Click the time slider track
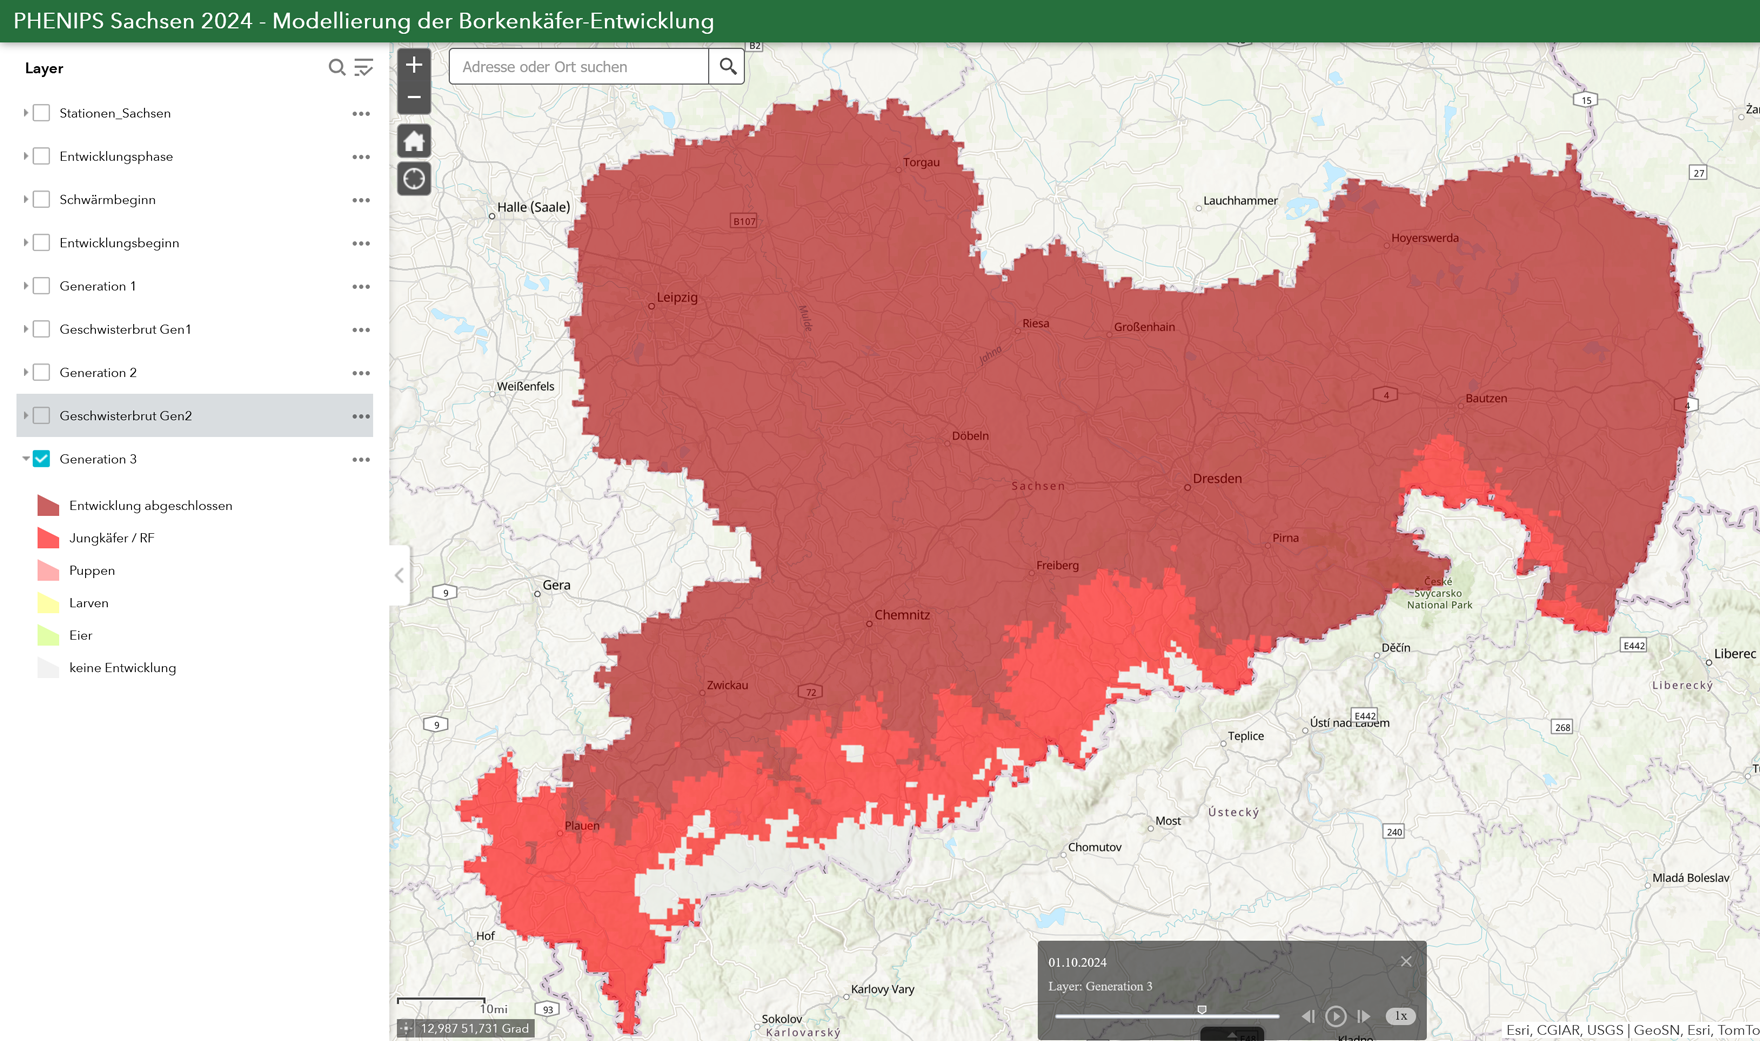This screenshot has height=1041, width=1760. click(x=1167, y=1016)
